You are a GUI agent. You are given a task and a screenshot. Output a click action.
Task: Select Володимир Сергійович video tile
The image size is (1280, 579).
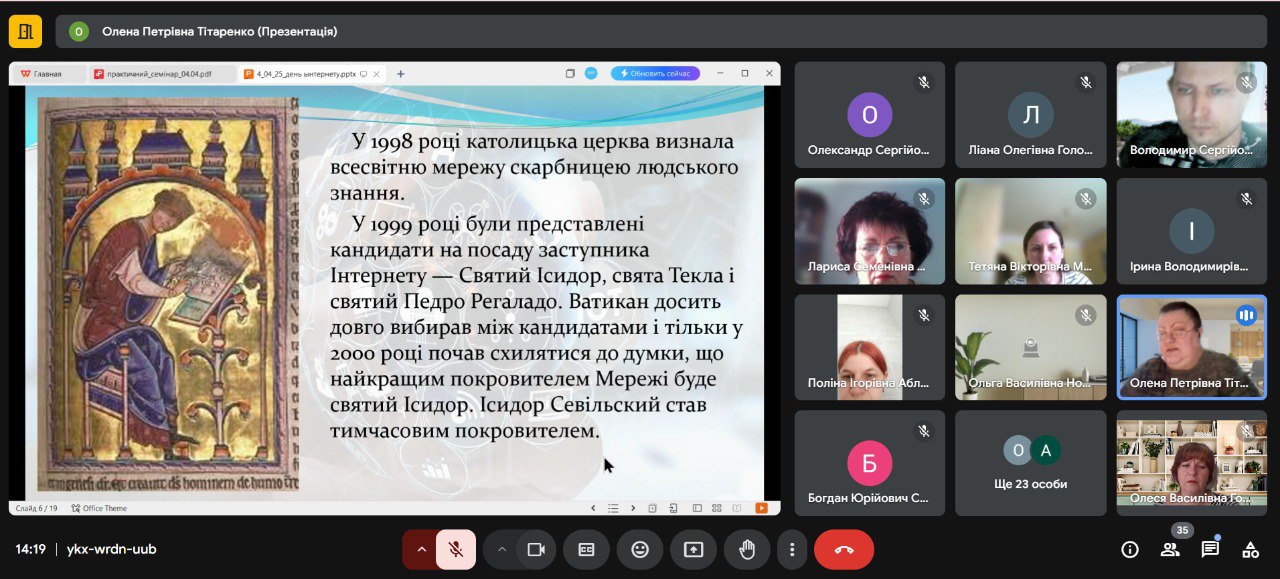tap(1192, 115)
